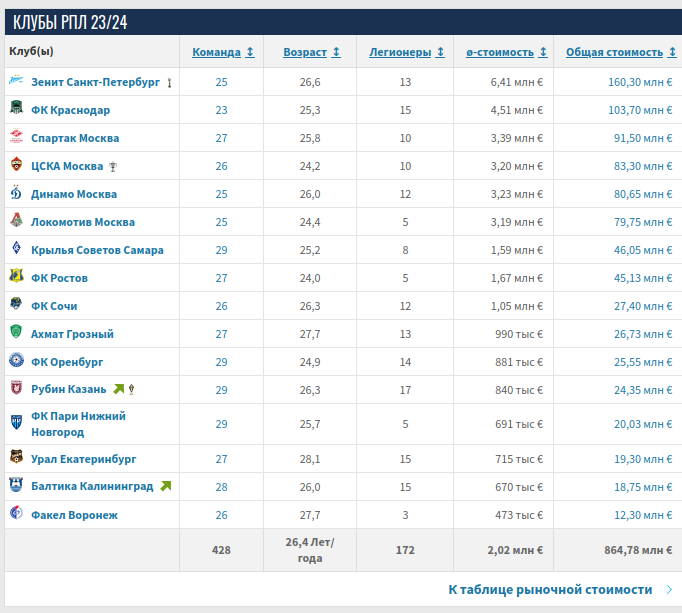Open К таблице рыночной стоимости link

pyautogui.click(x=550, y=590)
